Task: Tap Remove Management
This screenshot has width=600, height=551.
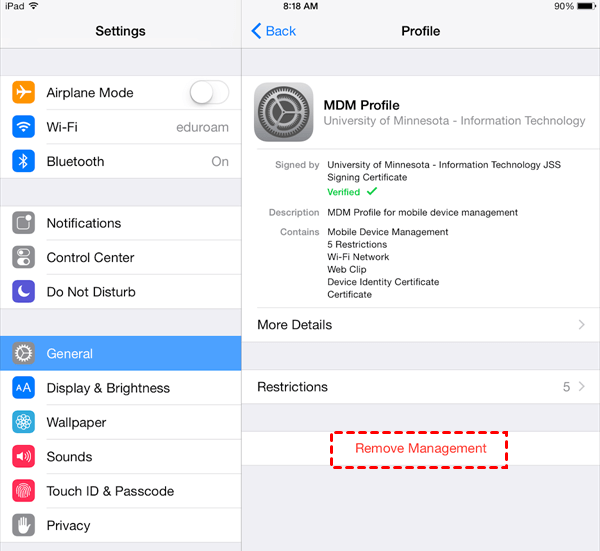Action: [421, 448]
